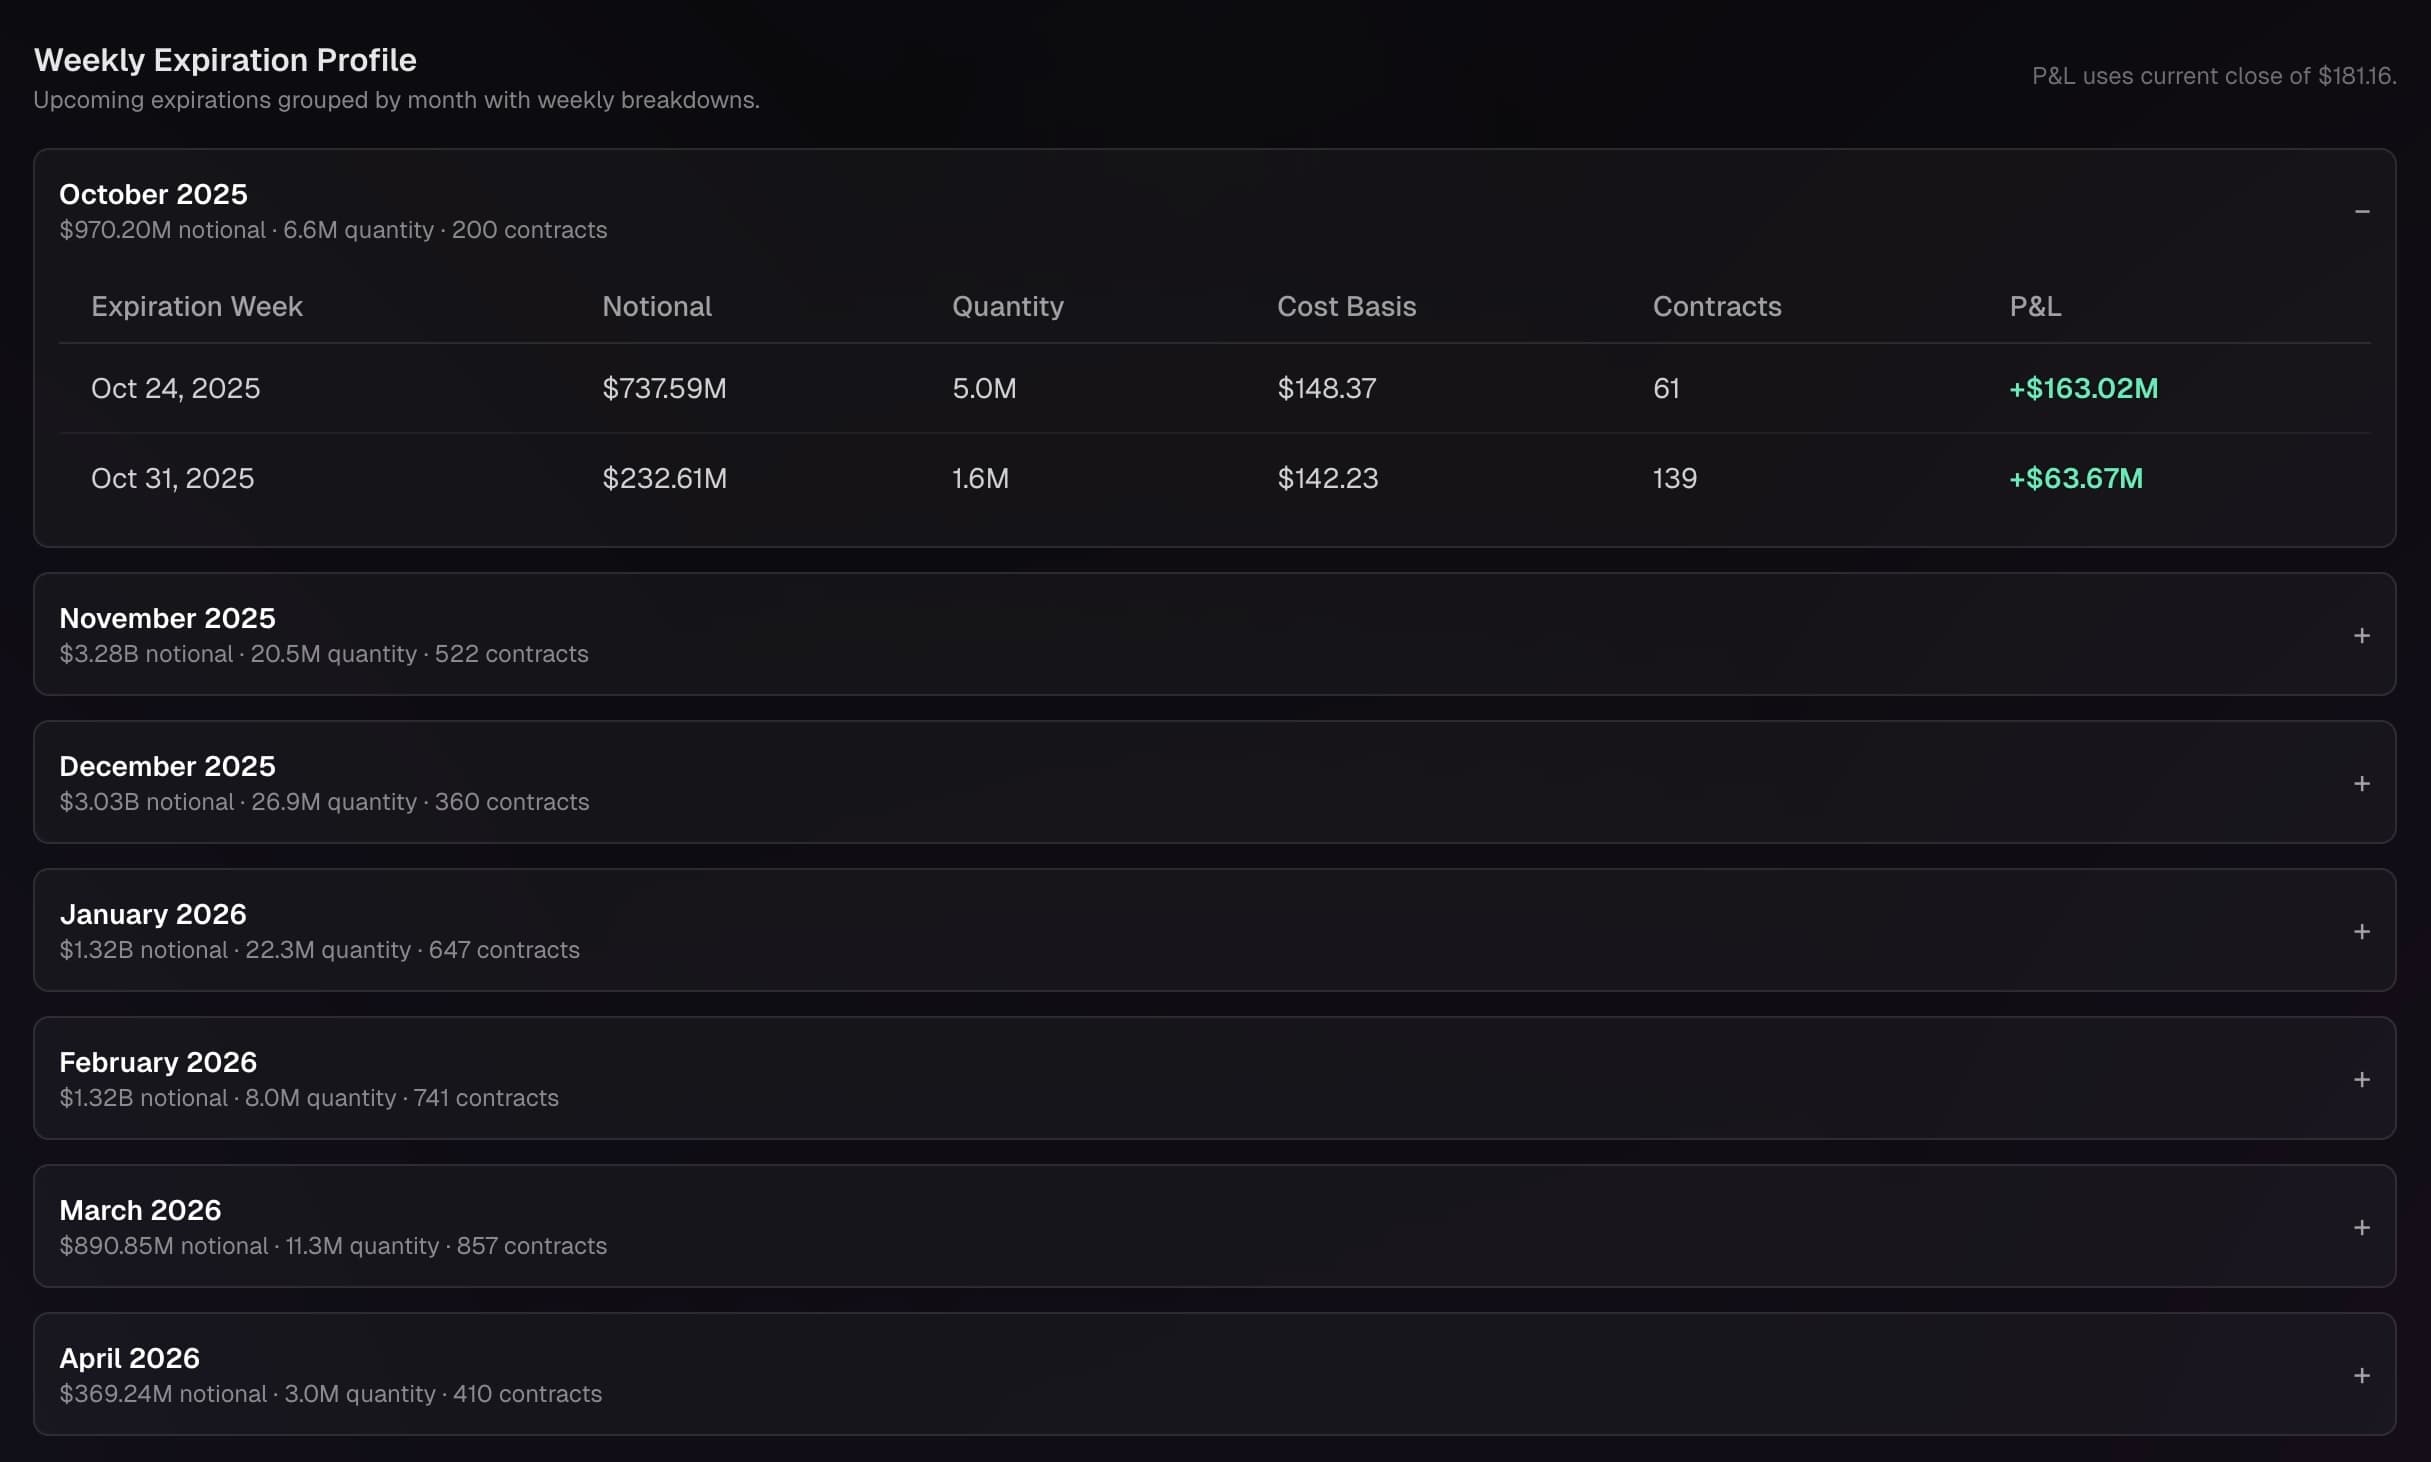
Task: Click the +$163.02M P&L value
Action: click(2083, 388)
